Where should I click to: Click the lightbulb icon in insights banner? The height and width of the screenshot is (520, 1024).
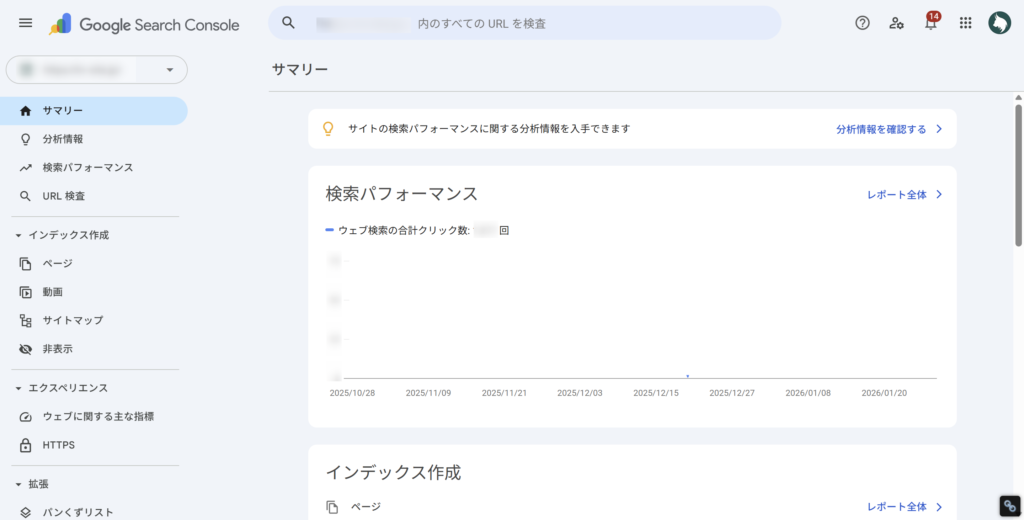pyautogui.click(x=328, y=129)
